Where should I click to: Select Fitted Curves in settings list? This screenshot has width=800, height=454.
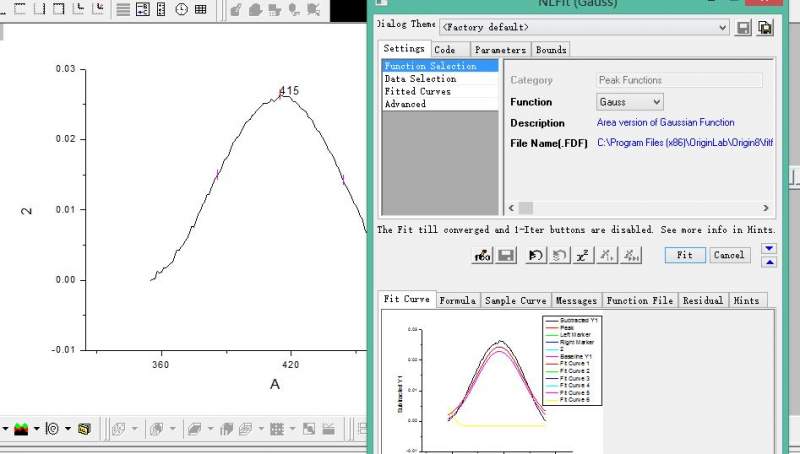pyautogui.click(x=440, y=91)
